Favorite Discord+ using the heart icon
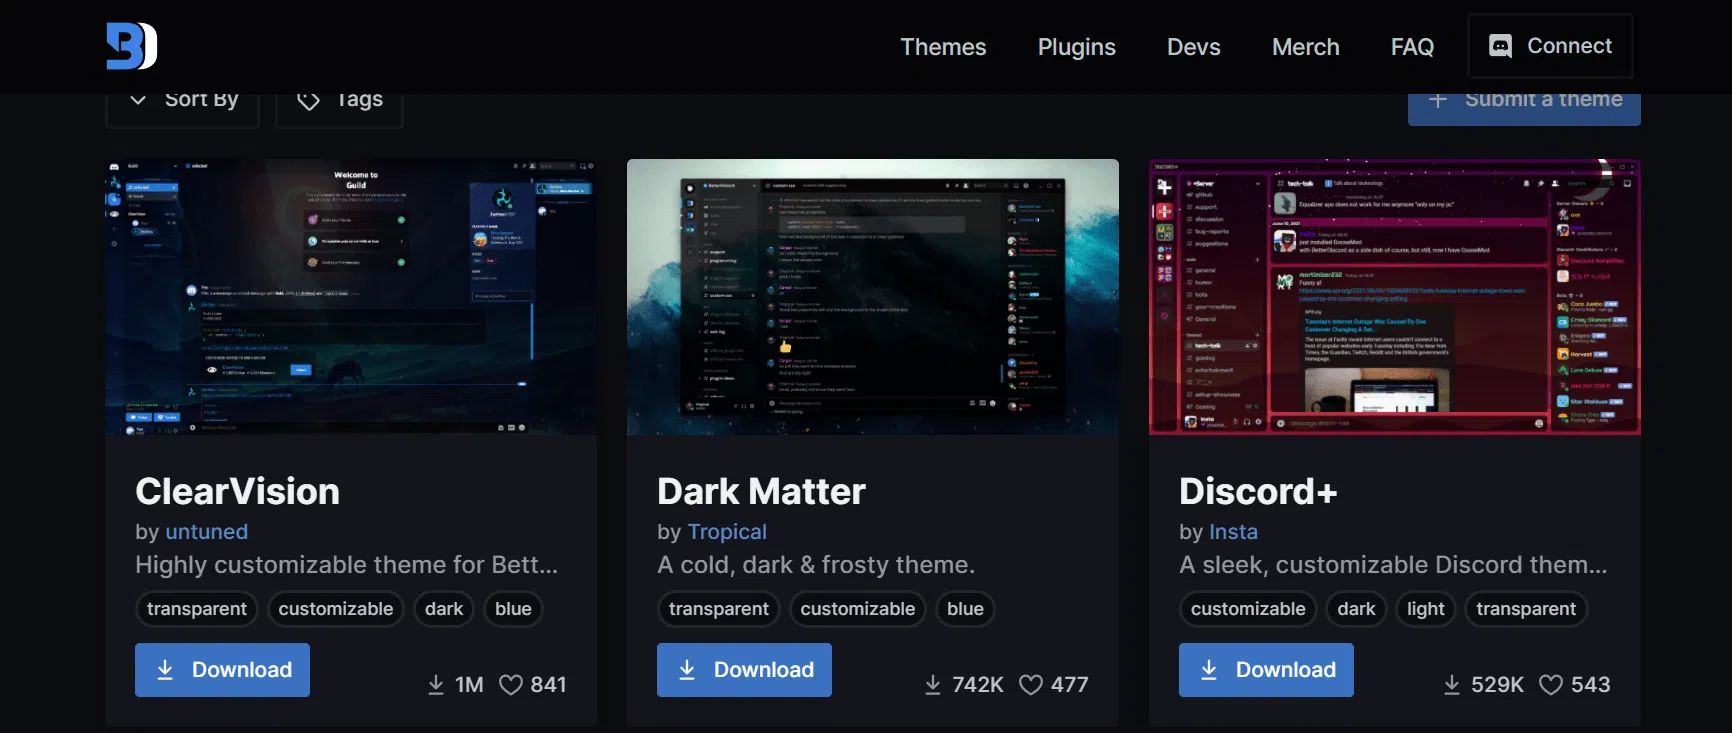1732x733 pixels. point(1550,685)
